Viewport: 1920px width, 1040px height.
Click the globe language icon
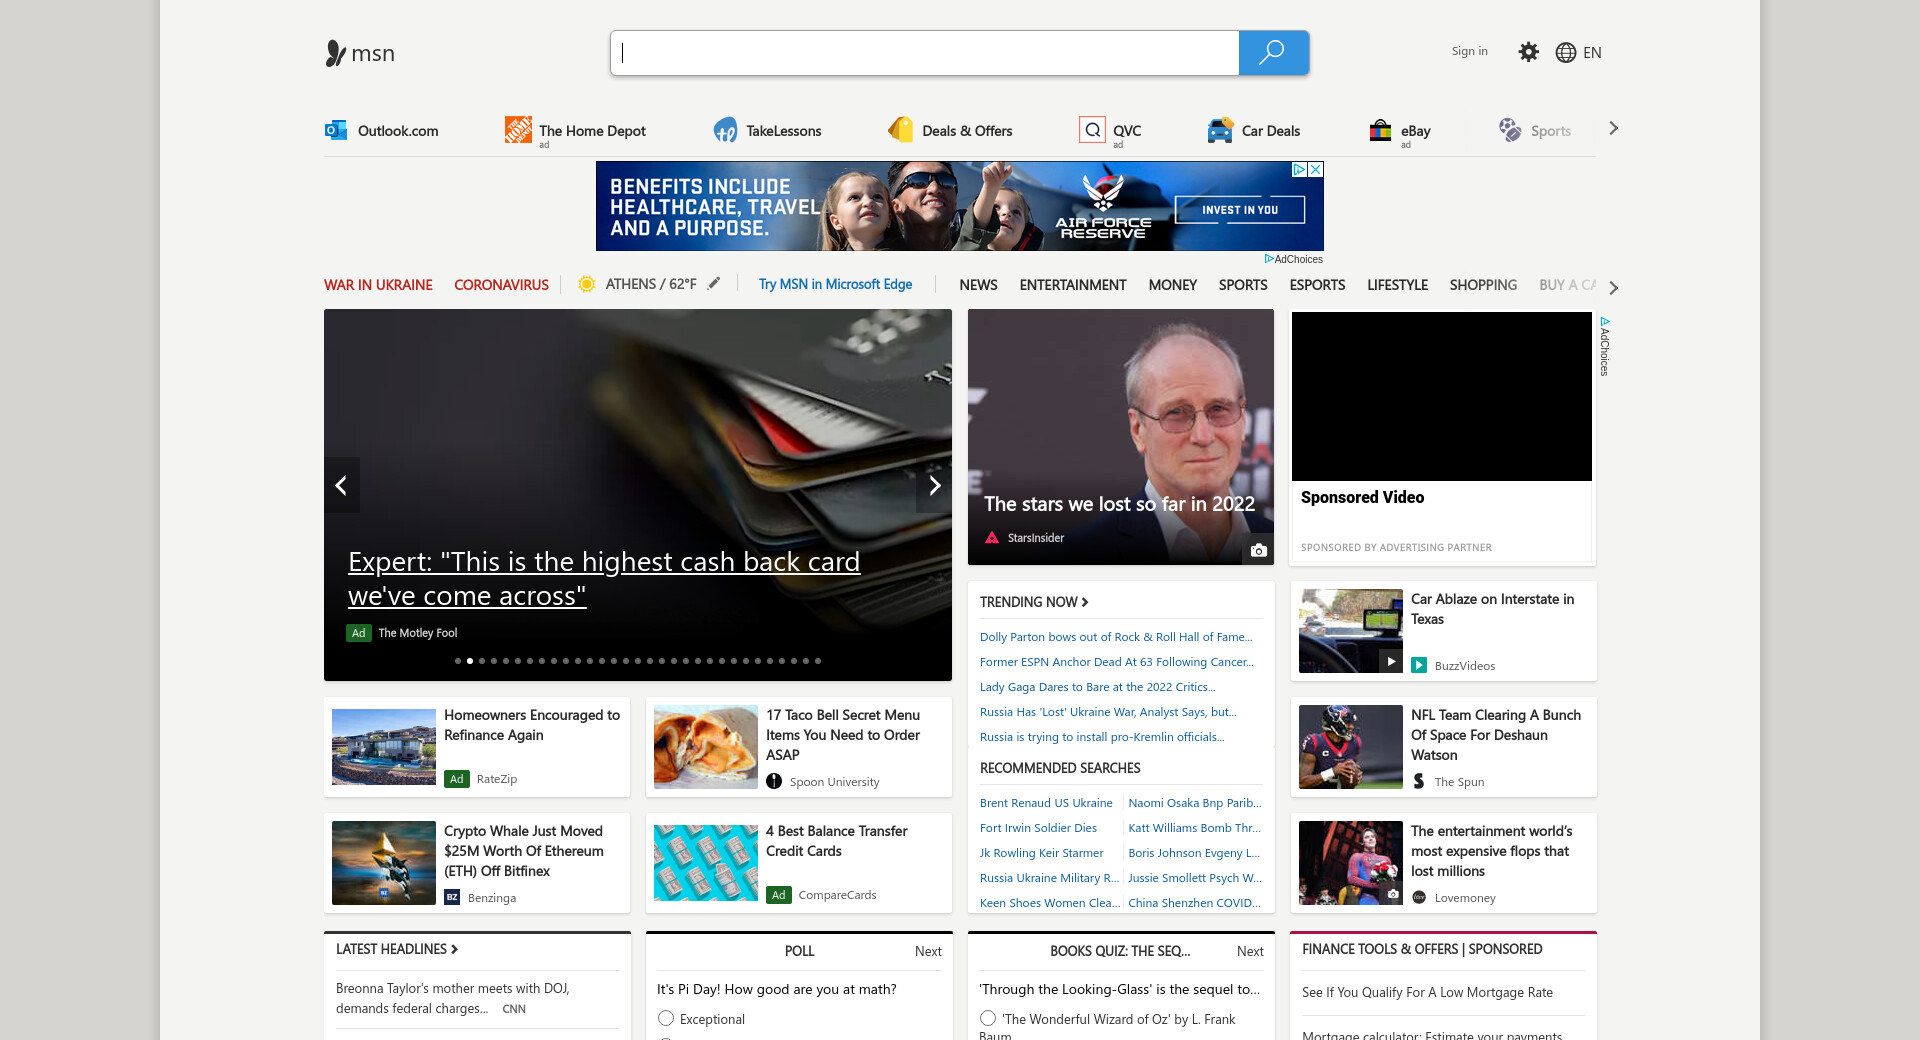click(1566, 53)
